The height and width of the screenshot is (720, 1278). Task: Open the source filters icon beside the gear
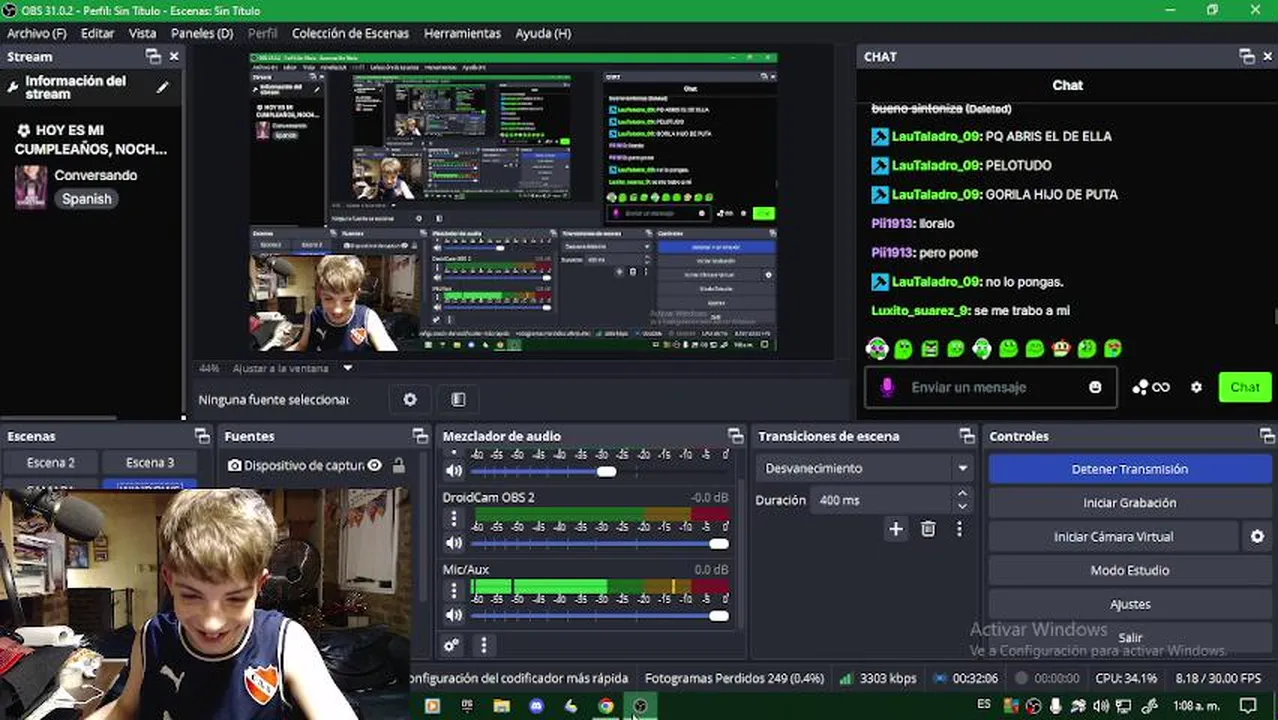pos(458,399)
